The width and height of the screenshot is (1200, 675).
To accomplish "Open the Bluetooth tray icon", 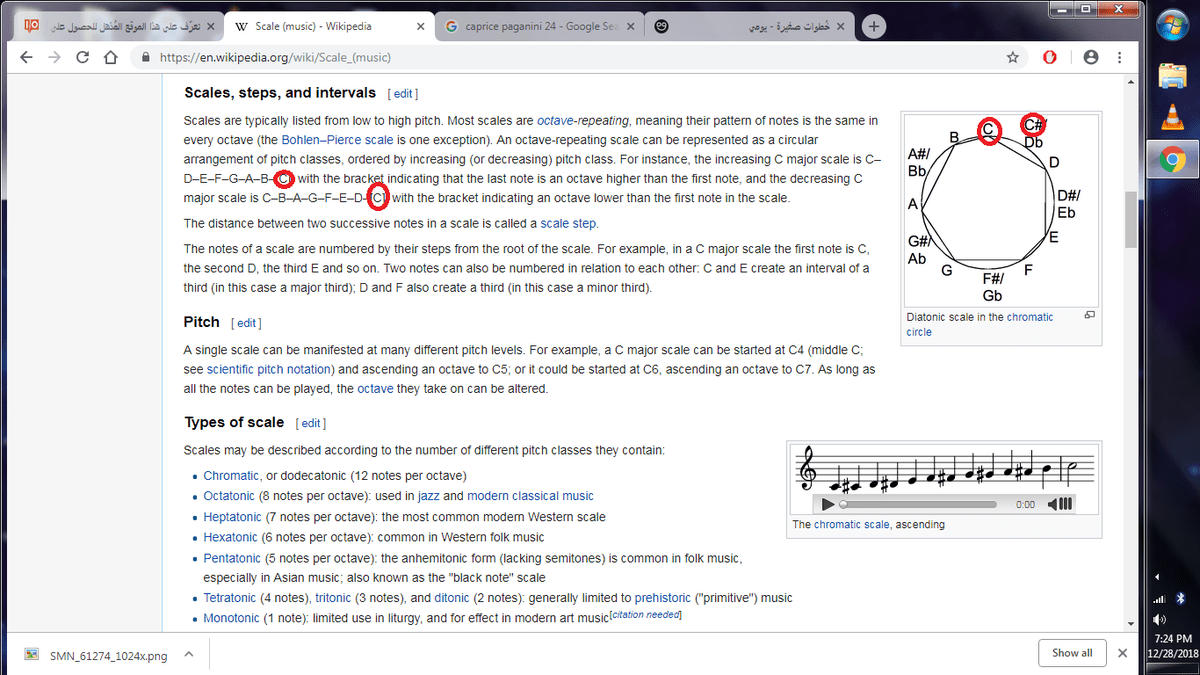I will coord(1180,599).
